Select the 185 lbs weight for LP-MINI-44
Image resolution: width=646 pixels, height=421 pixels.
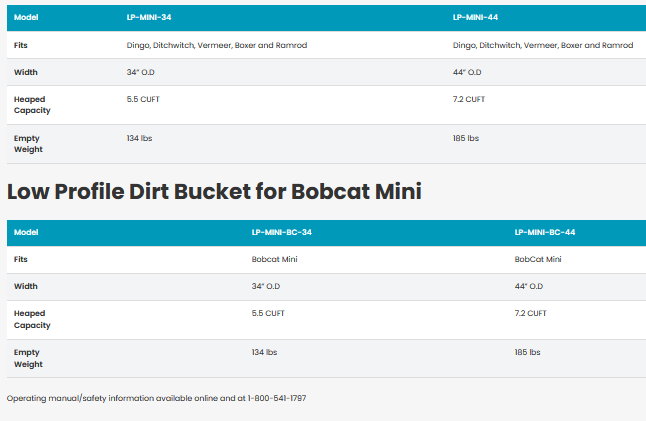coord(466,137)
